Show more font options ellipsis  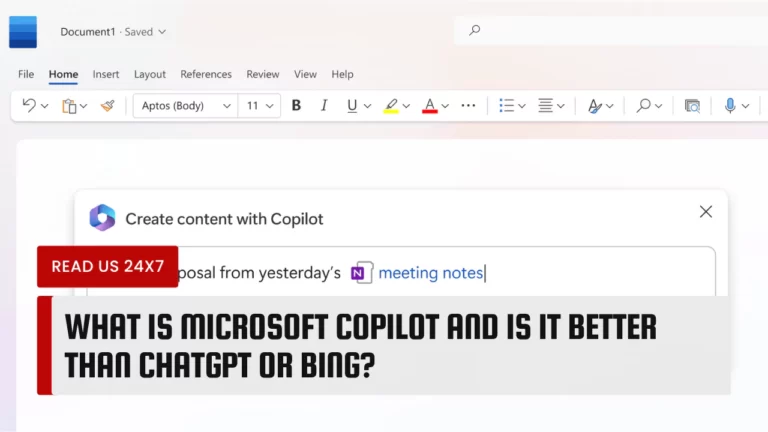pyautogui.click(x=468, y=105)
